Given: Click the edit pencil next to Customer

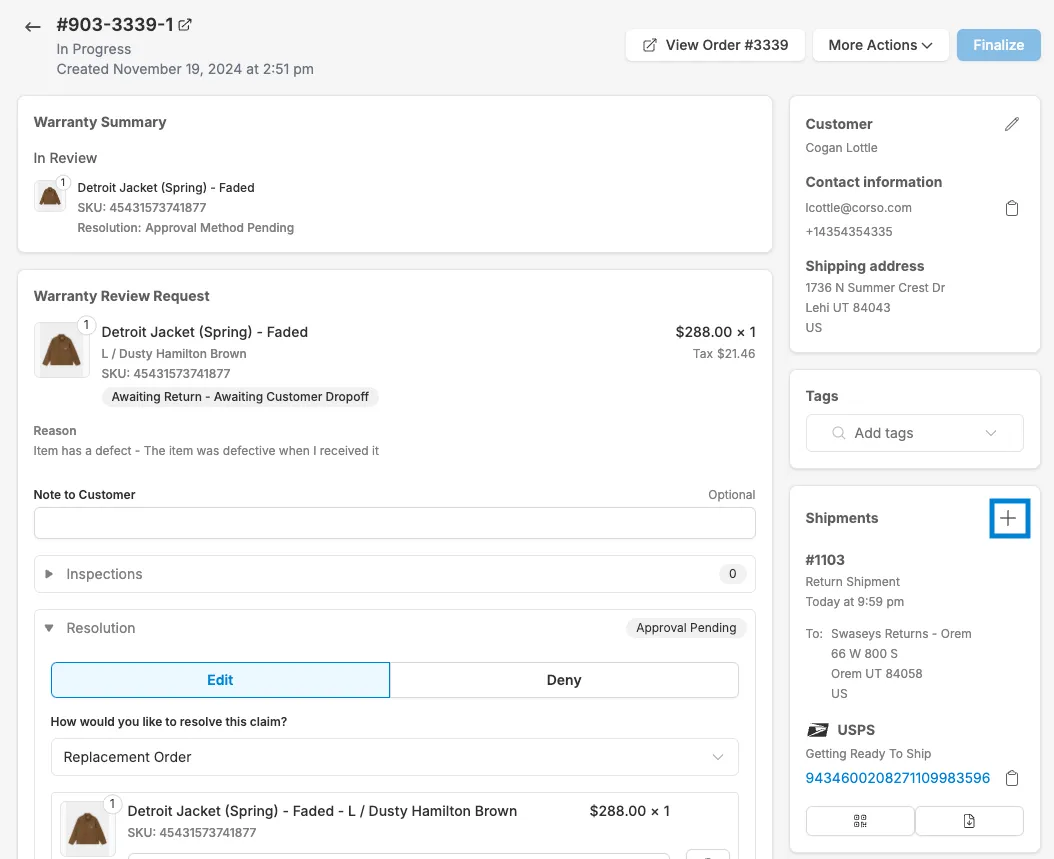Looking at the screenshot, I should [1012, 123].
